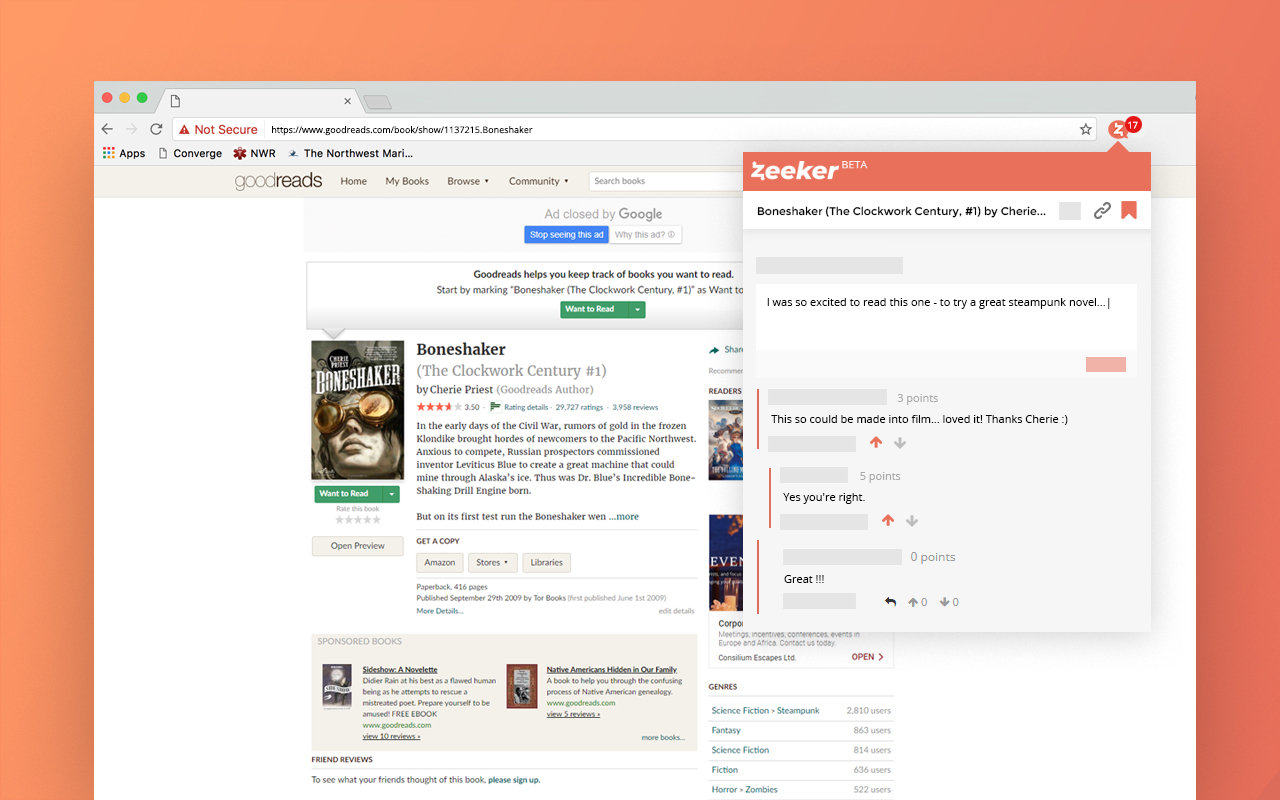This screenshot has width=1280, height=800.
Task: Click 'Want to Read' button in top banner
Action: [x=594, y=309]
